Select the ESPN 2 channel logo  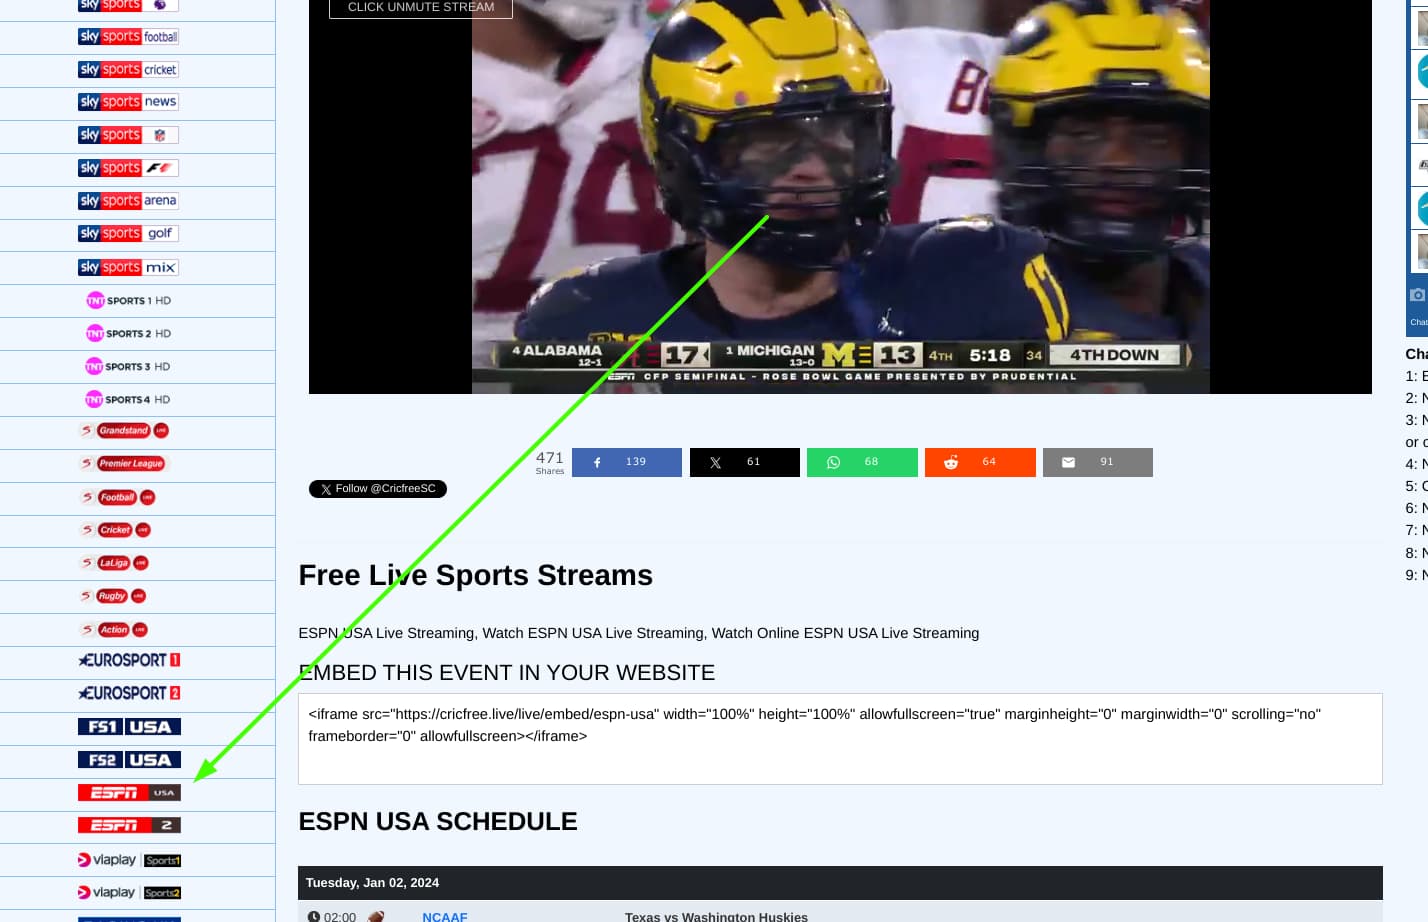(x=129, y=825)
